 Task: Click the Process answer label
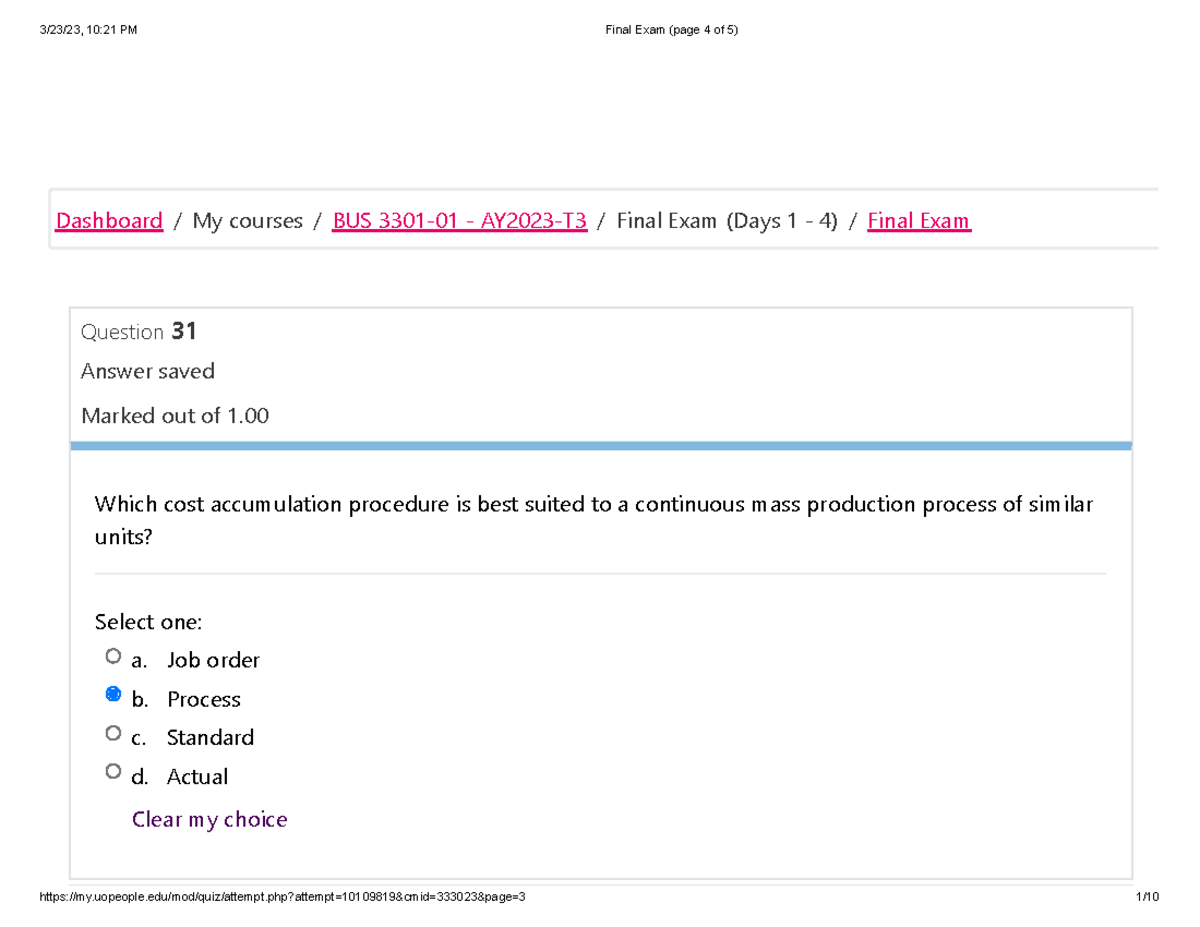coord(203,699)
